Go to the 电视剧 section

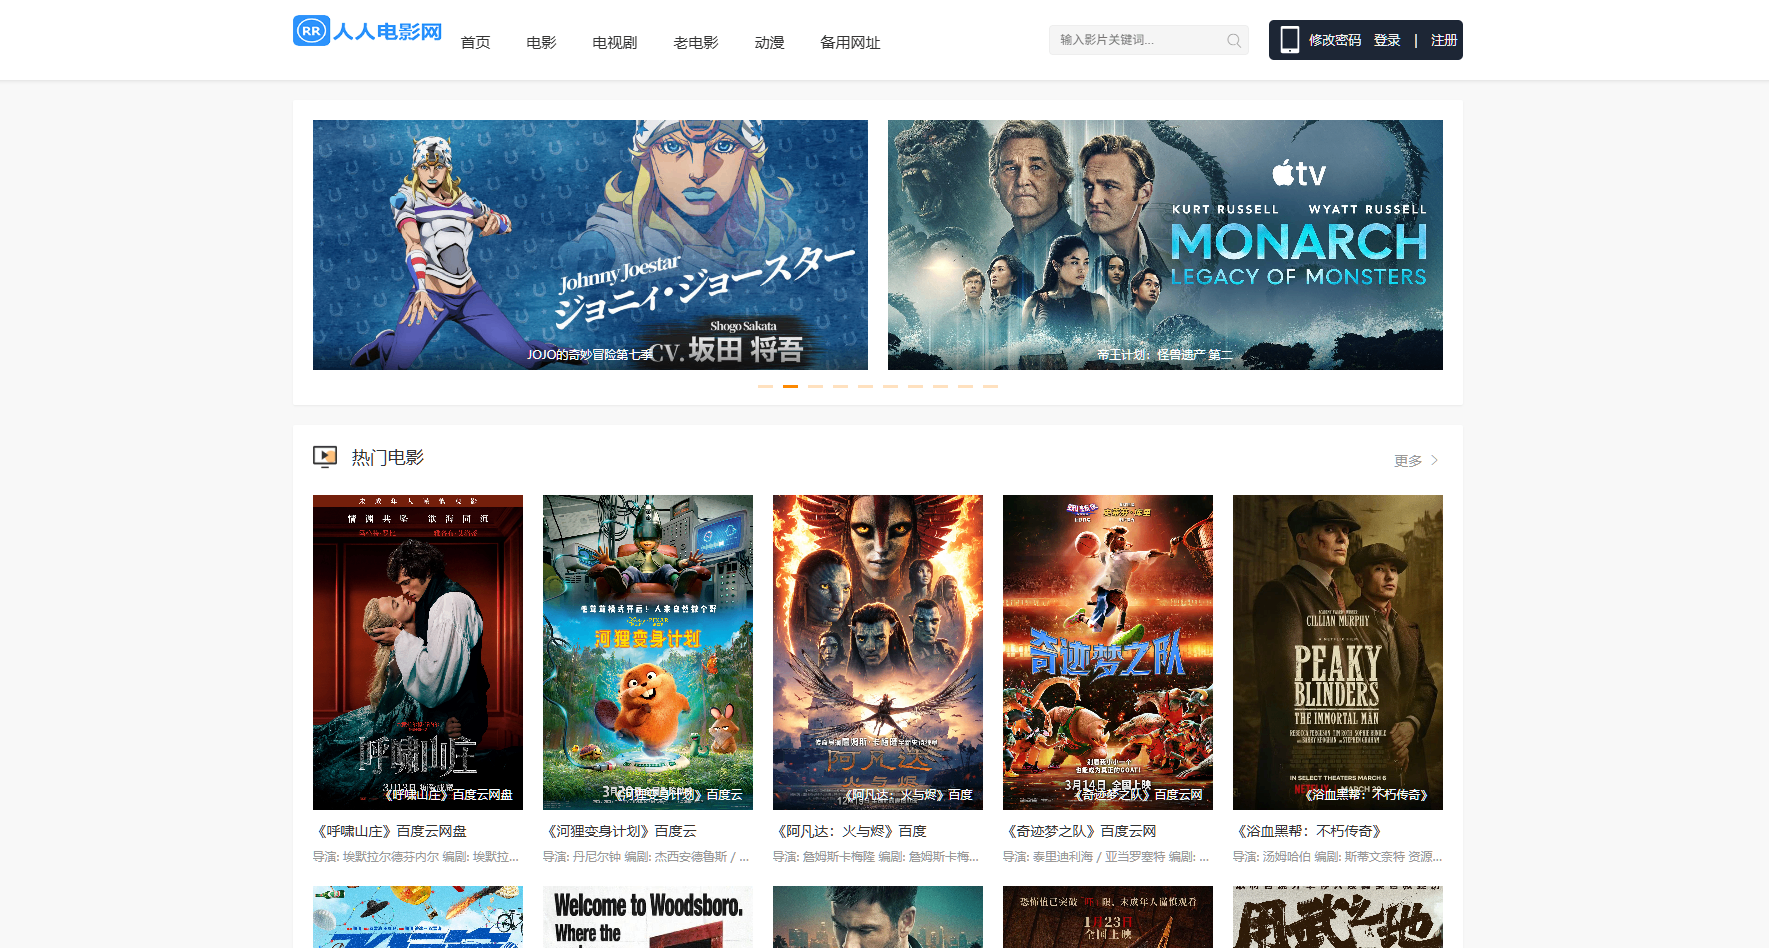(x=614, y=42)
